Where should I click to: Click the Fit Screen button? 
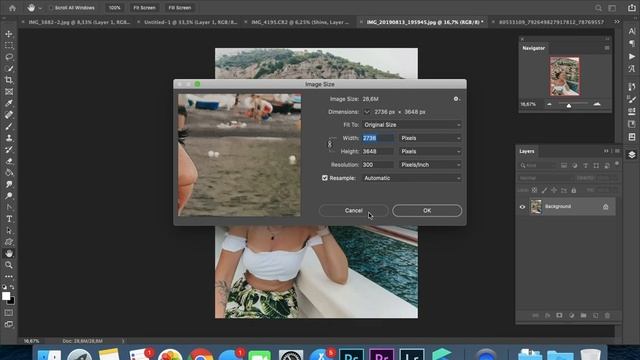click(x=144, y=8)
